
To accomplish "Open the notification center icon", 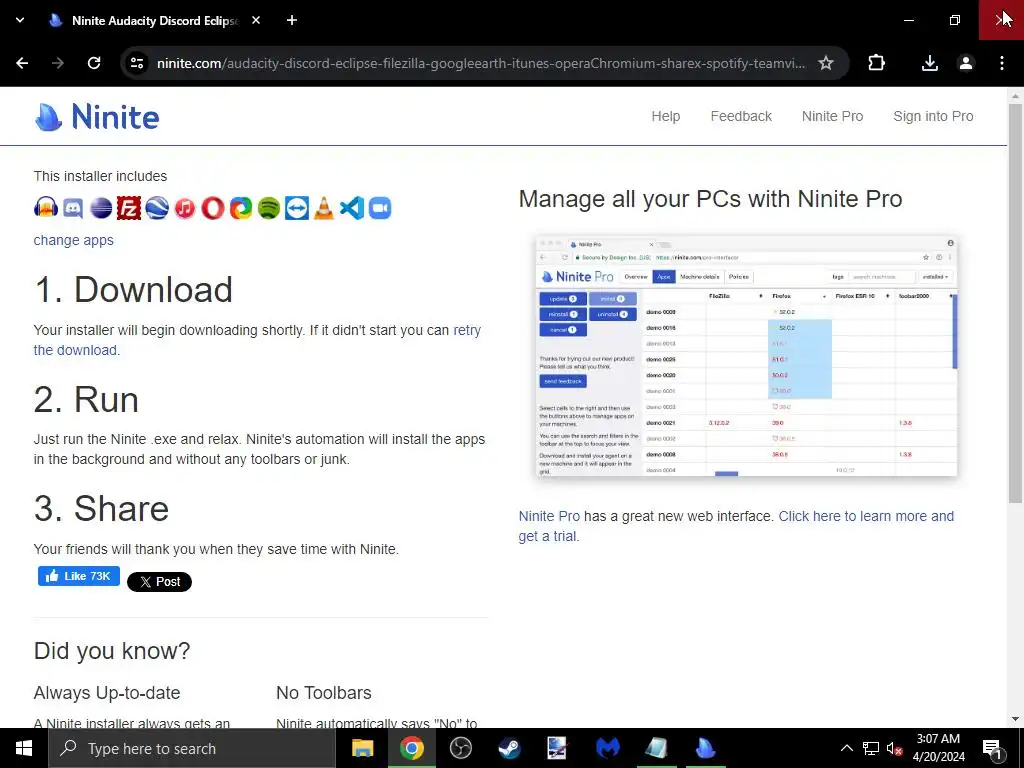I will click(x=993, y=748).
